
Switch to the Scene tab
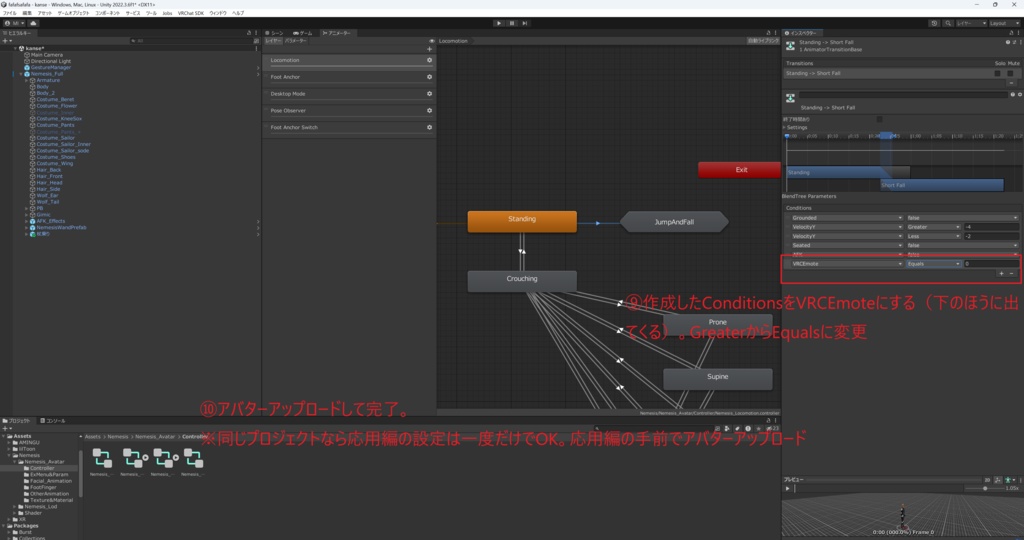[x=274, y=33]
